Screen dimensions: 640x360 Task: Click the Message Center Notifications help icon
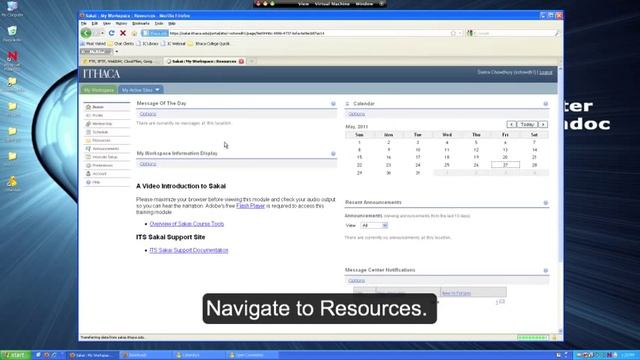tap(546, 271)
